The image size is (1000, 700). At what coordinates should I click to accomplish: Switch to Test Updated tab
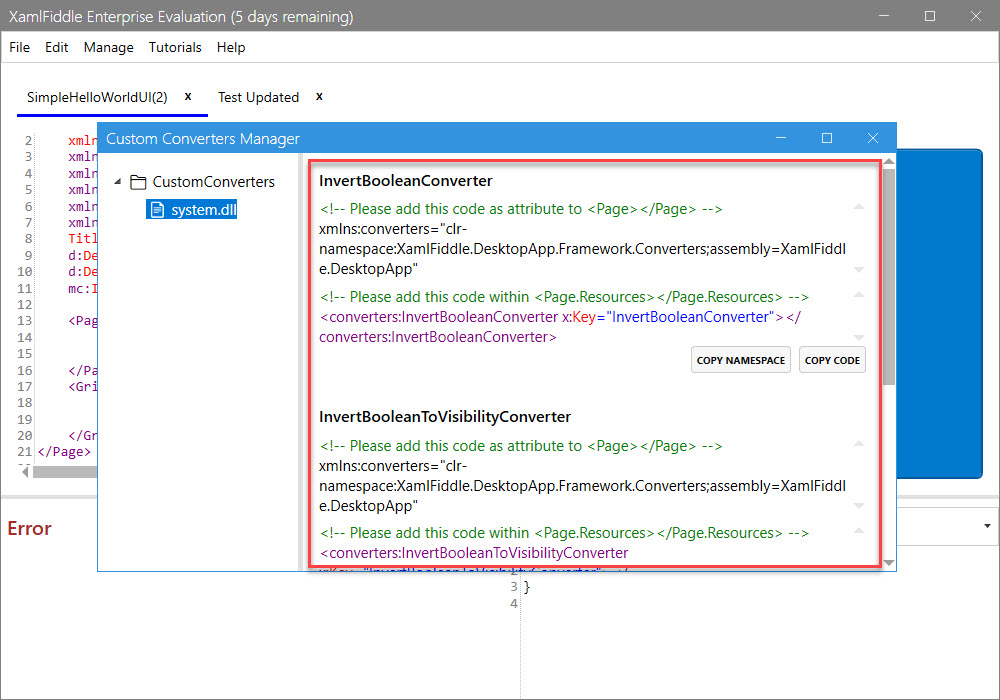pos(258,97)
